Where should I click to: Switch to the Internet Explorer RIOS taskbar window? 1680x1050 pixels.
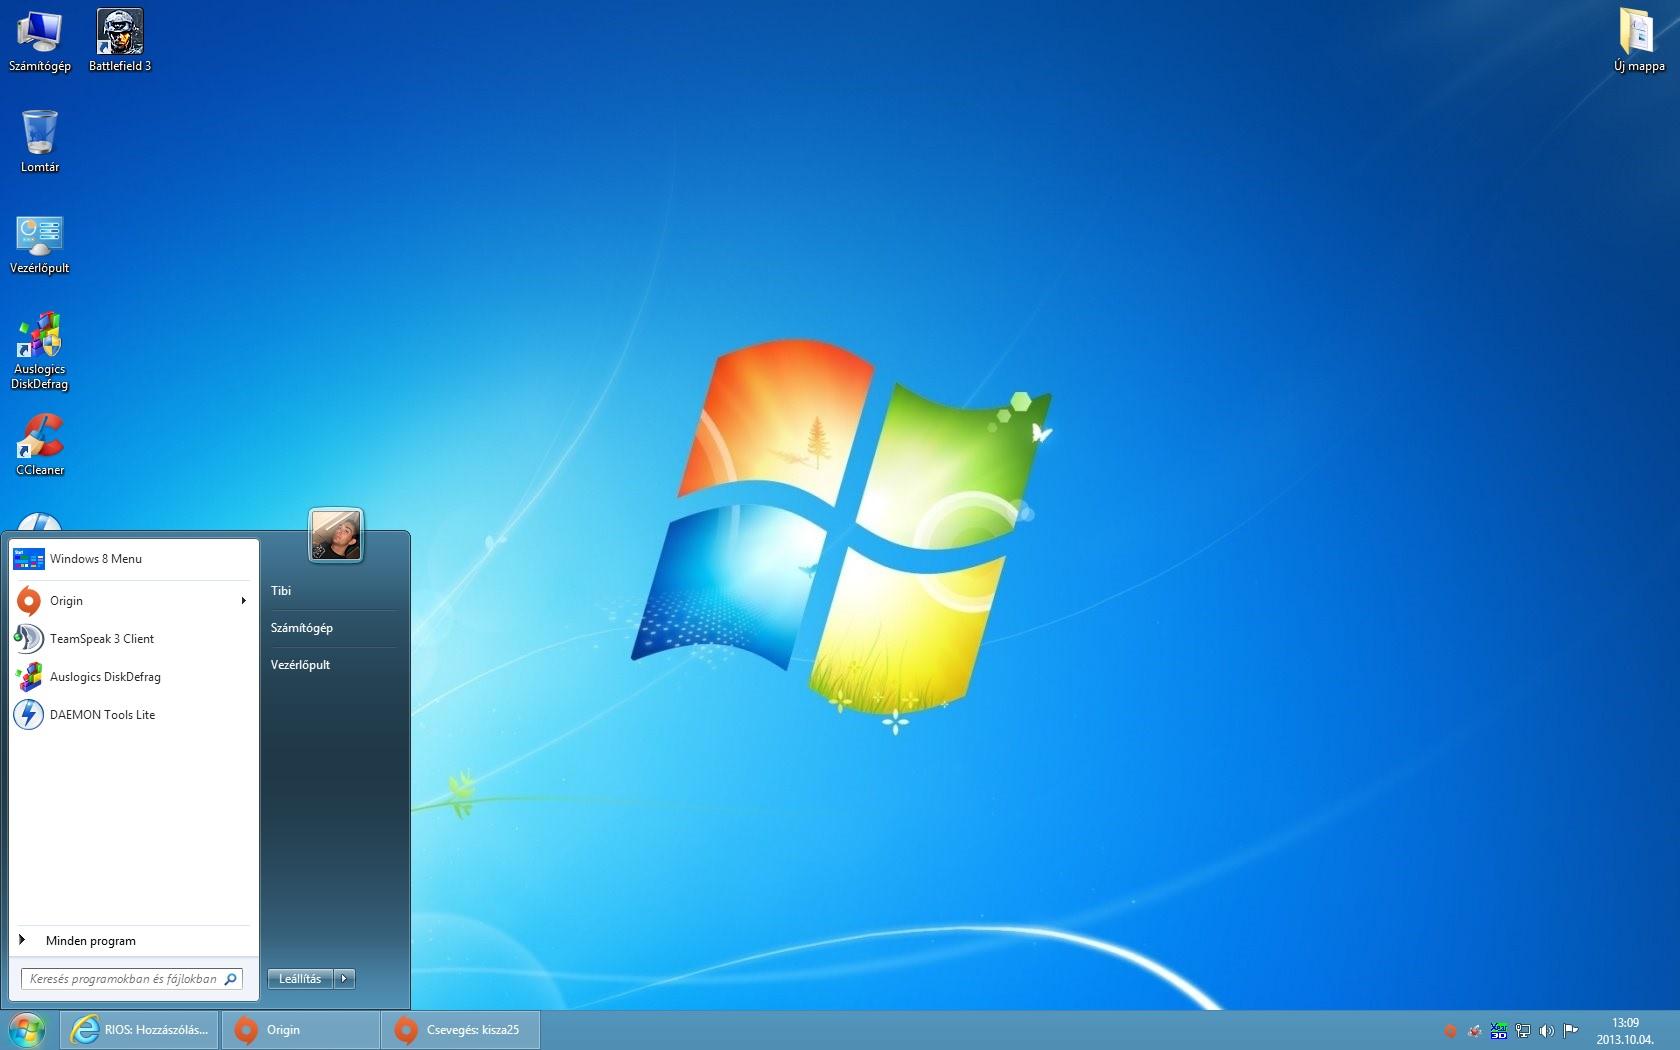(x=140, y=1030)
